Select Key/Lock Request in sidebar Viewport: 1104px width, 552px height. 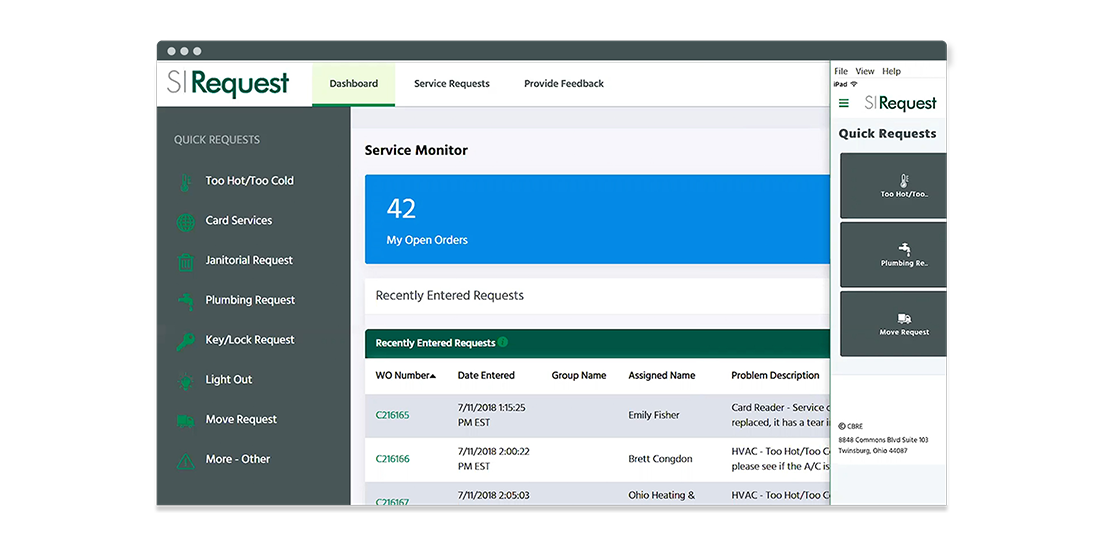pyautogui.click(x=250, y=340)
